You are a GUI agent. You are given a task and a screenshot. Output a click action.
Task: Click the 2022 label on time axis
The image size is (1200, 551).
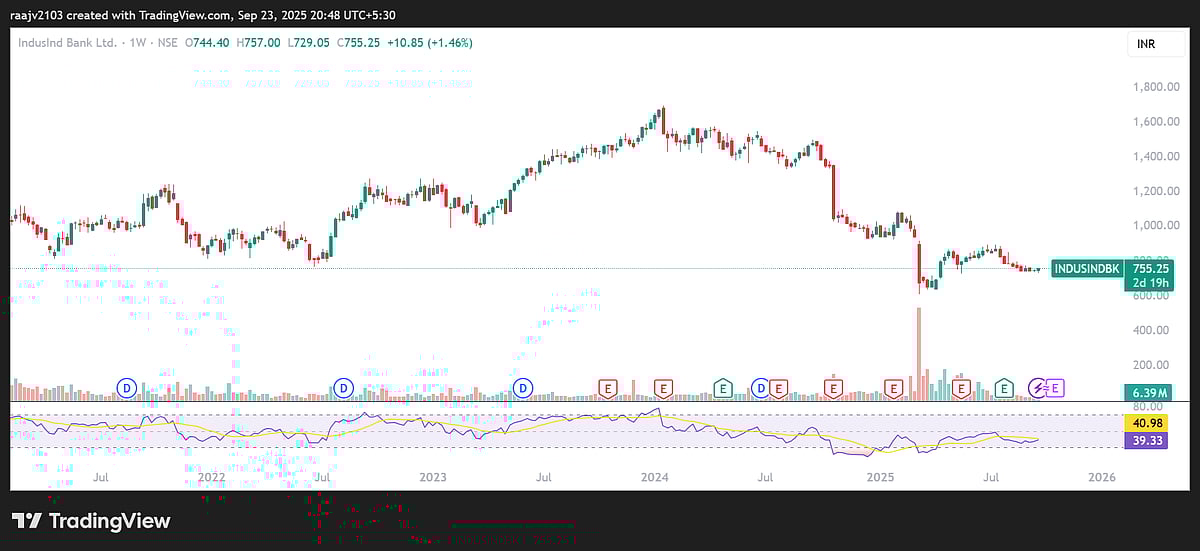pyautogui.click(x=211, y=477)
